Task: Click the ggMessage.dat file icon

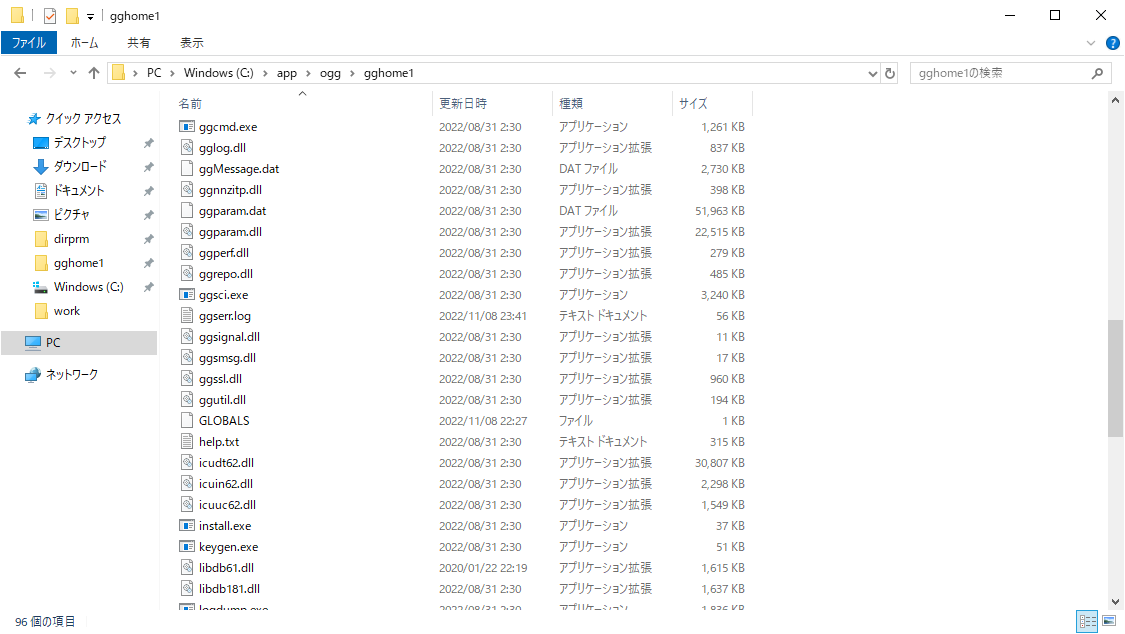Action: [187, 169]
